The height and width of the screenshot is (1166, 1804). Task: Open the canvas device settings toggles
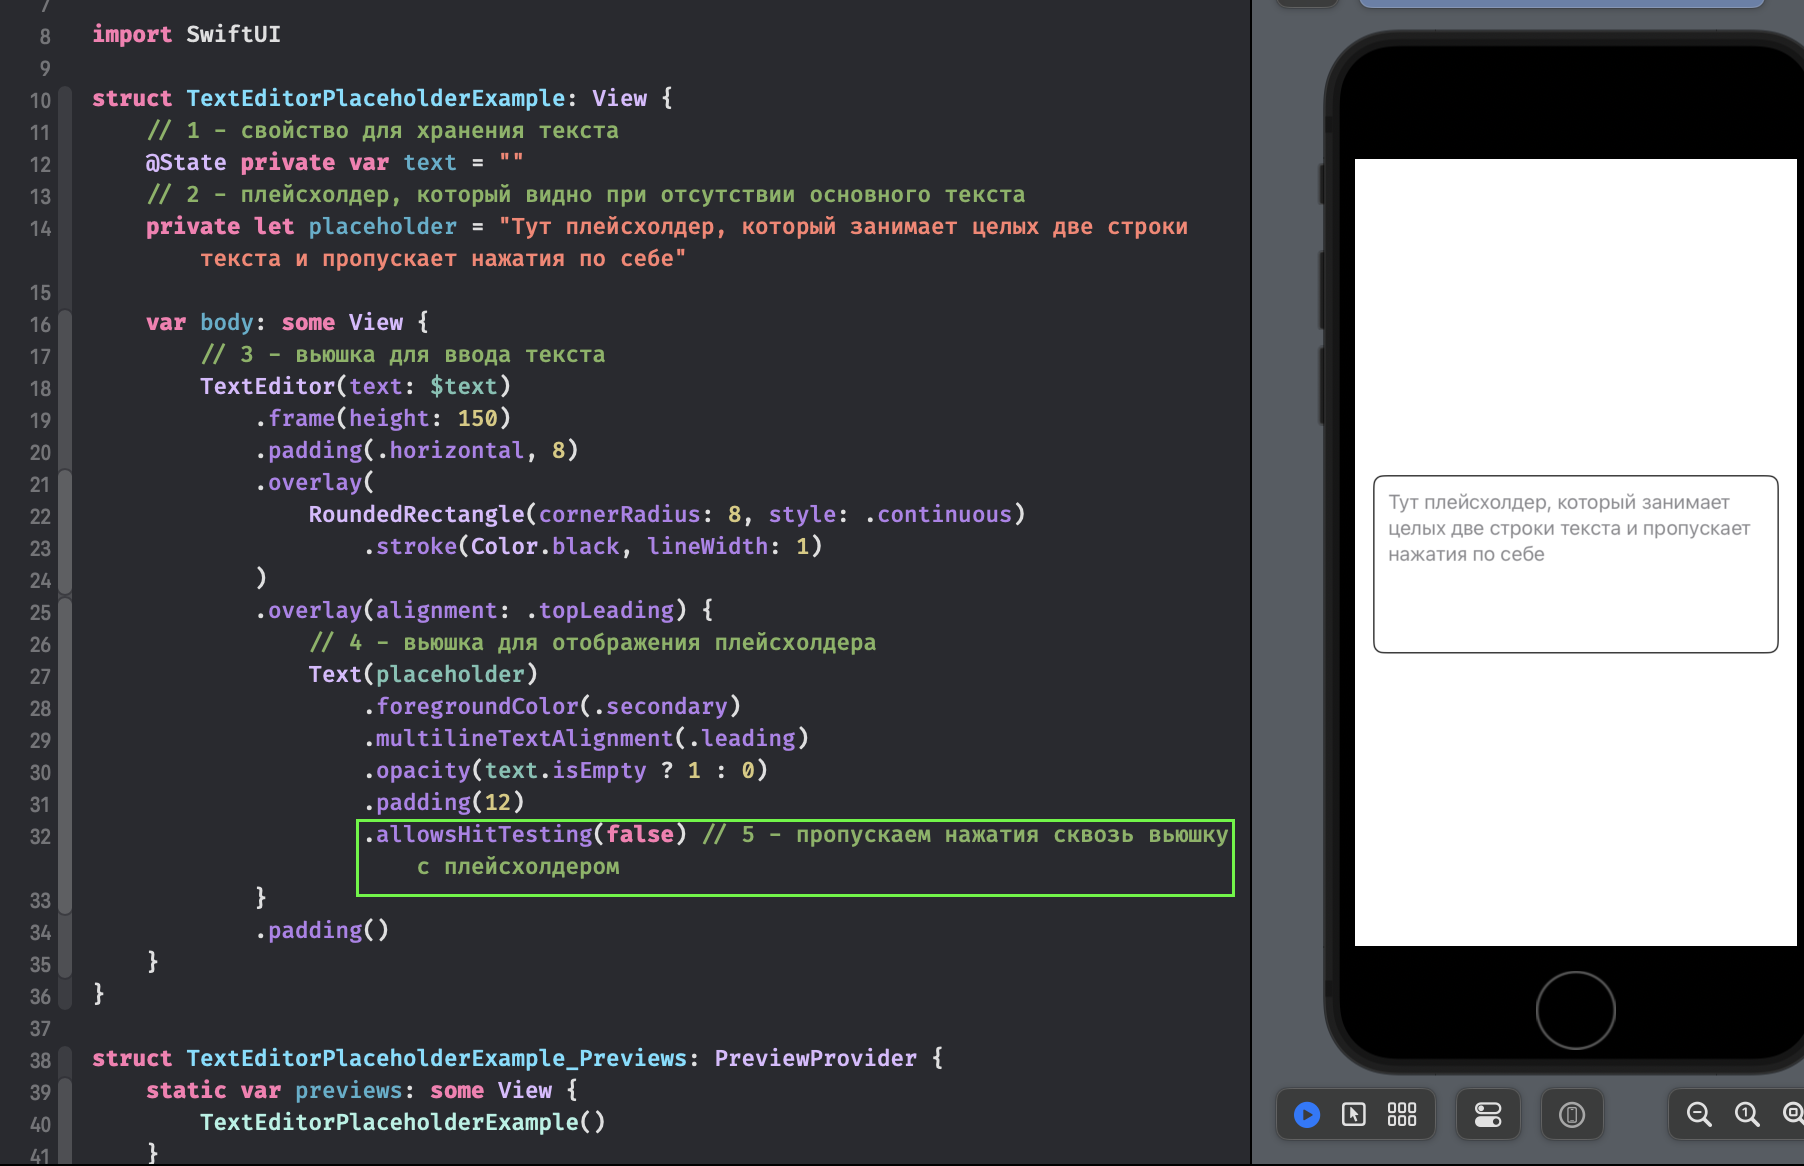(1488, 1114)
